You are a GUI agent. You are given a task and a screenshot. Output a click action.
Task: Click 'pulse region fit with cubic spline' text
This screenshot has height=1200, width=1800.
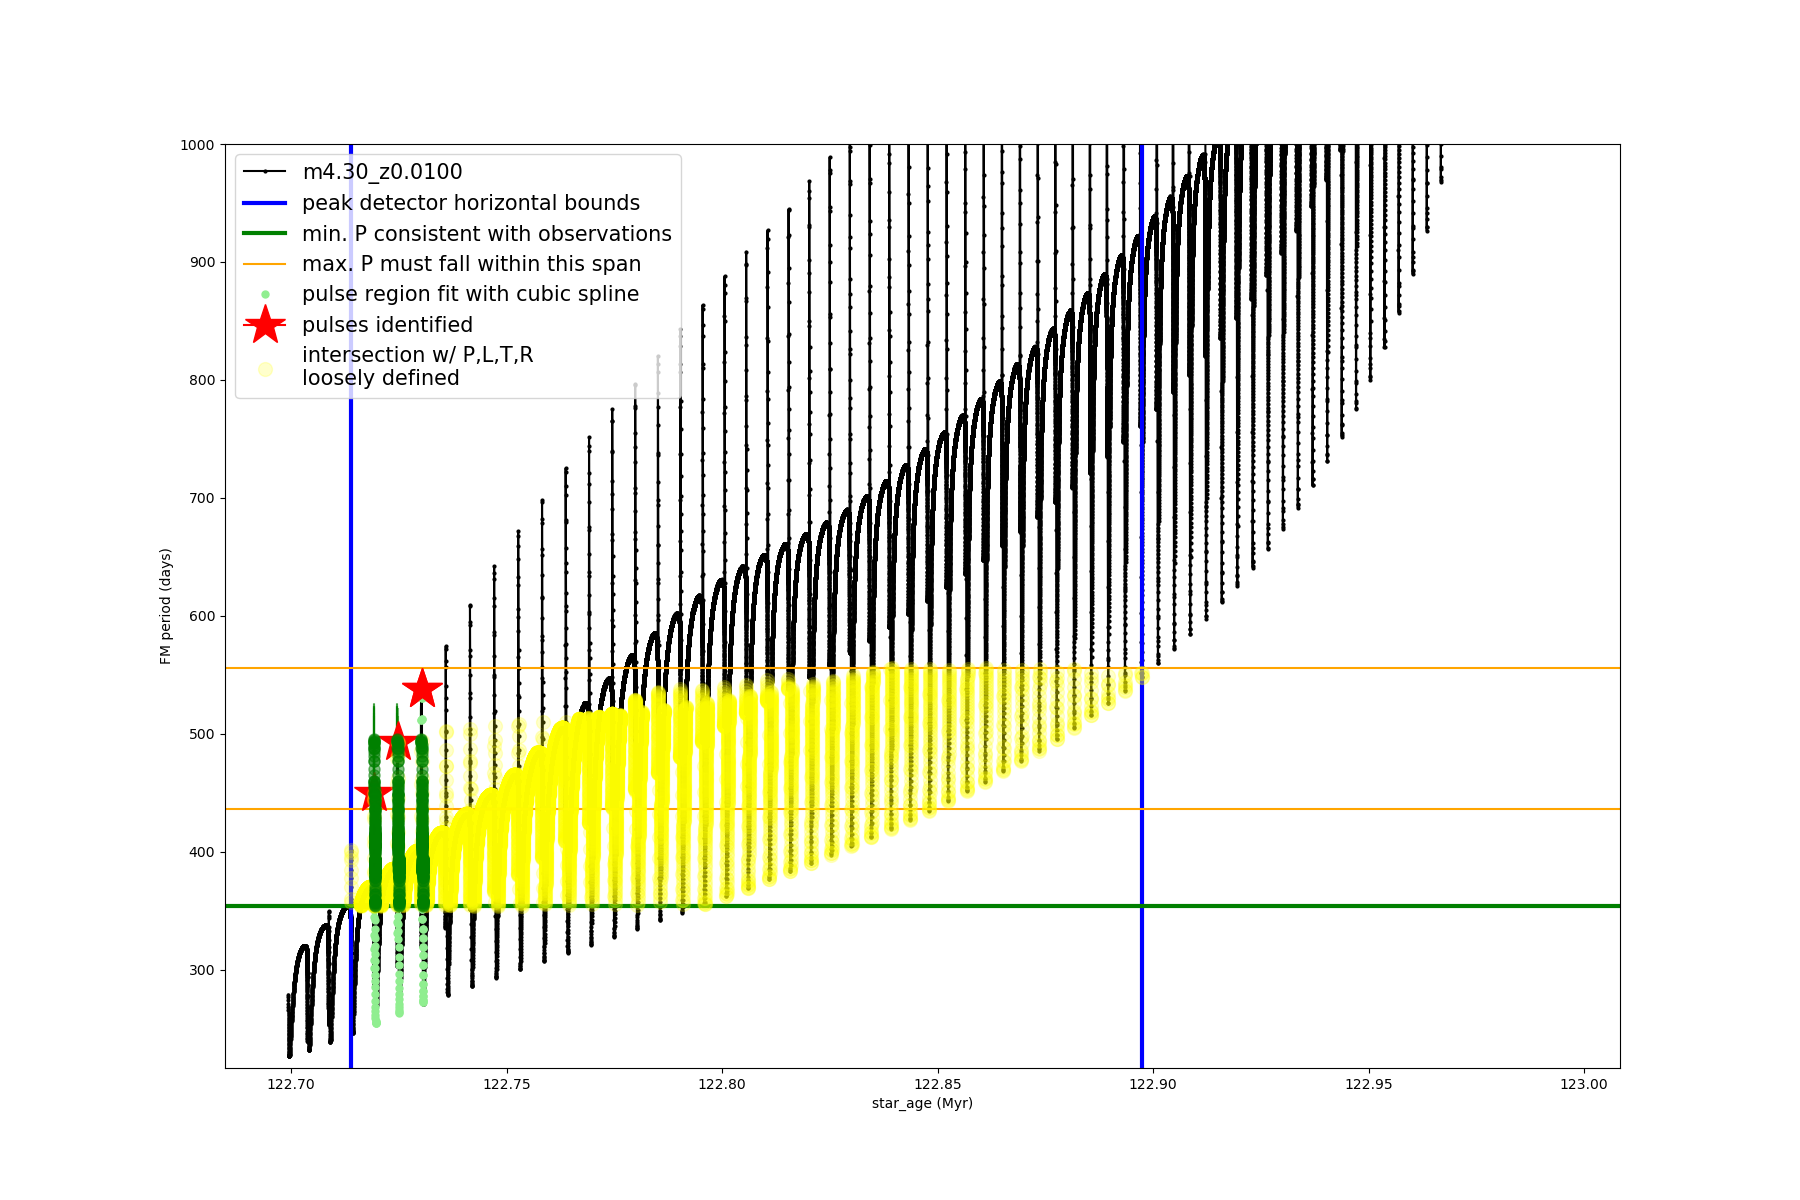pos(470,294)
